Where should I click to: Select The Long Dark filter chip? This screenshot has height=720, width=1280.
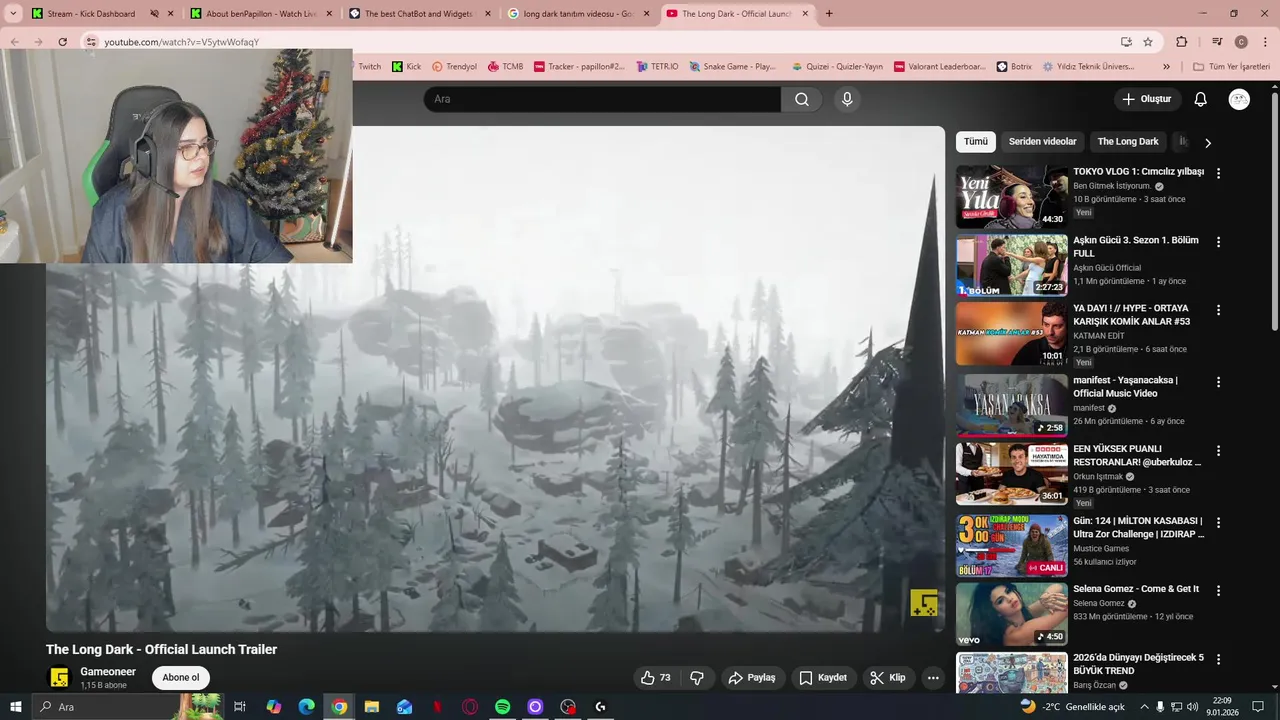pyautogui.click(x=1128, y=142)
